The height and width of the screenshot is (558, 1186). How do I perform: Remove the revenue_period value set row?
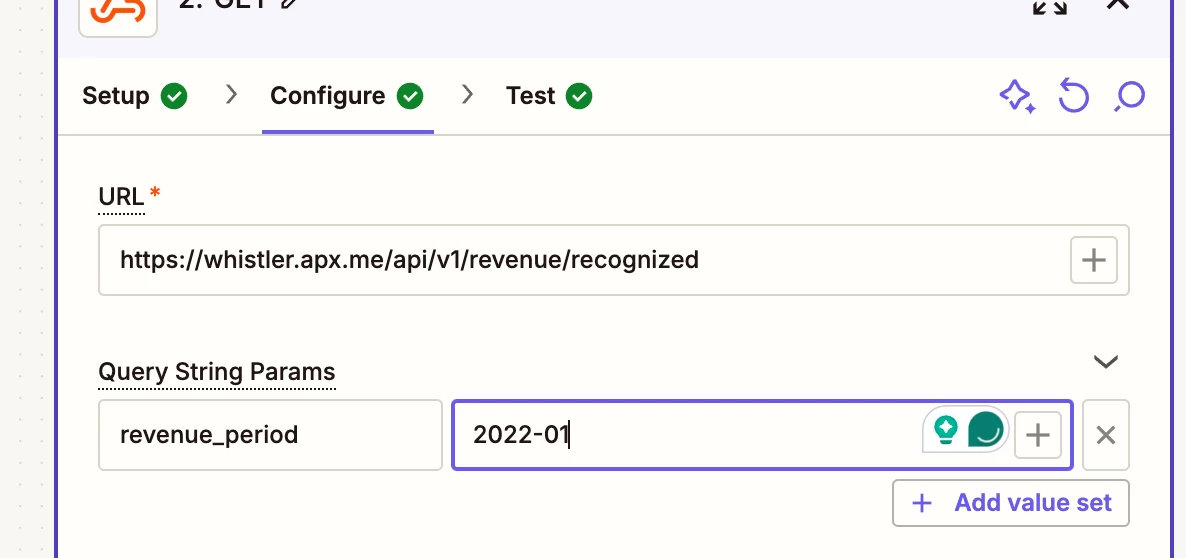1106,435
